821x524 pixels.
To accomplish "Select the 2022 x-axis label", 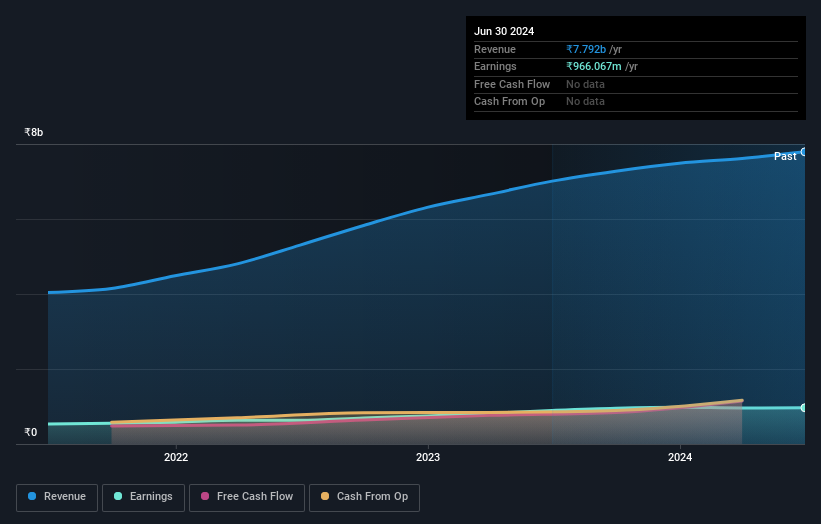I will point(176,457).
